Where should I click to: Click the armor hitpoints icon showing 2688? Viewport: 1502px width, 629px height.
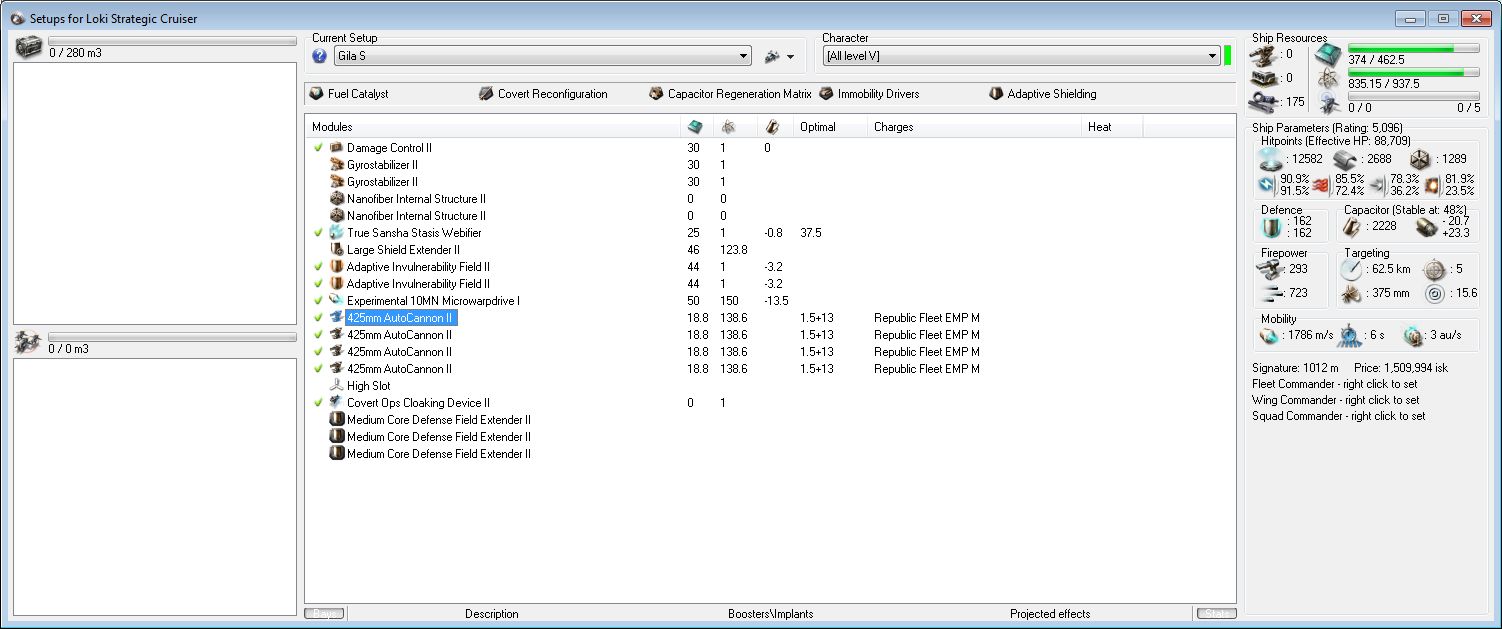pyautogui.click(x=1345, y=160)
